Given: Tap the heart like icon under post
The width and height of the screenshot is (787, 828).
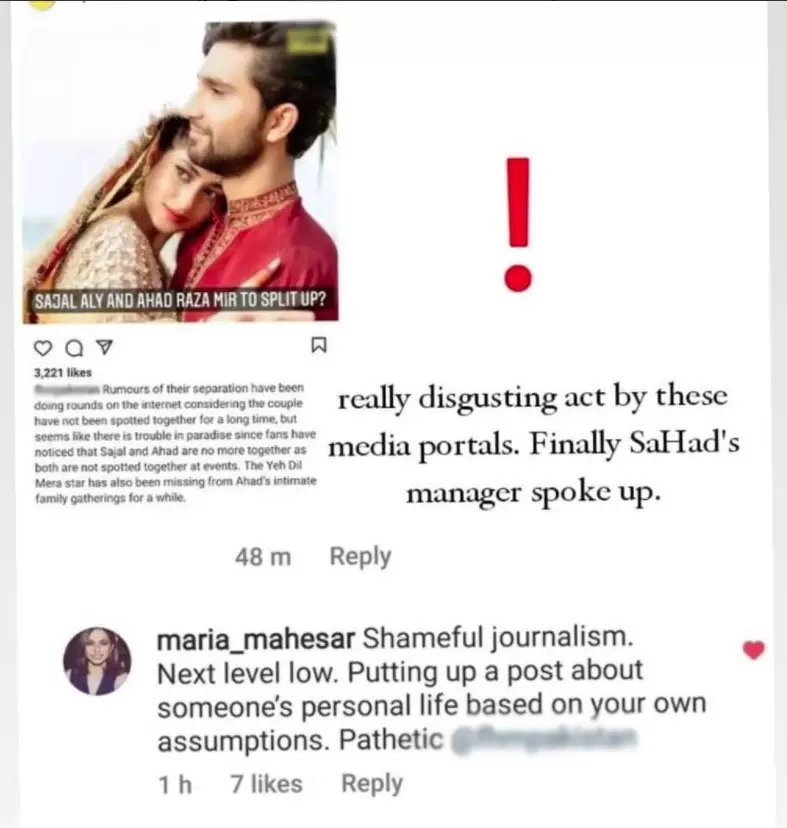Looking at the screenshot, I should 43,349.
